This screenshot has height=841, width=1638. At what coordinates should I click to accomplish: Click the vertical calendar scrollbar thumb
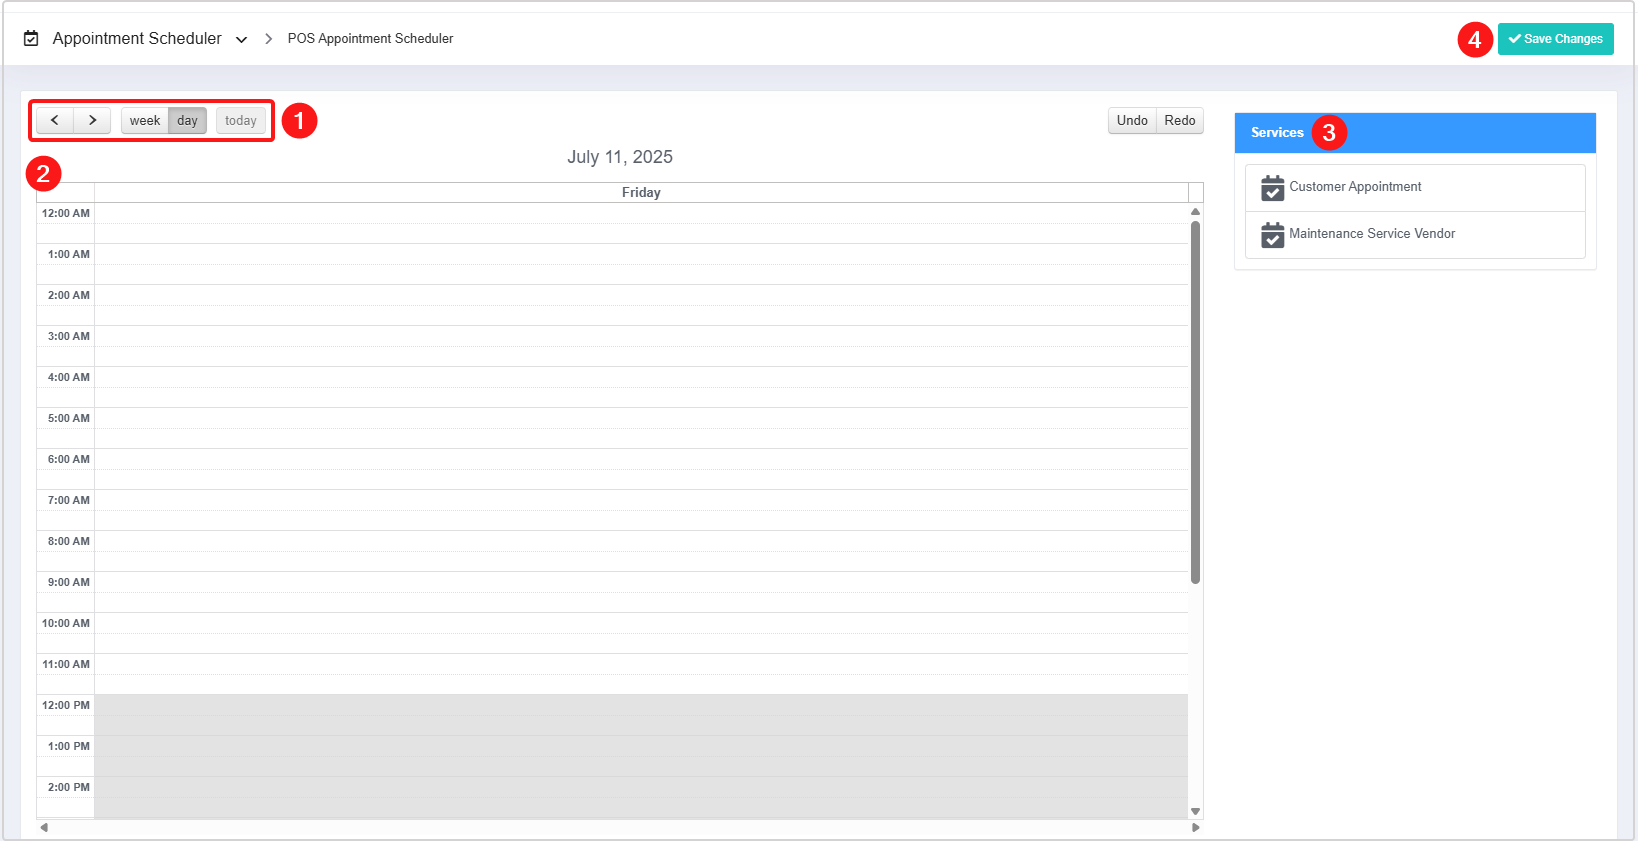[x=1195, y=400]
